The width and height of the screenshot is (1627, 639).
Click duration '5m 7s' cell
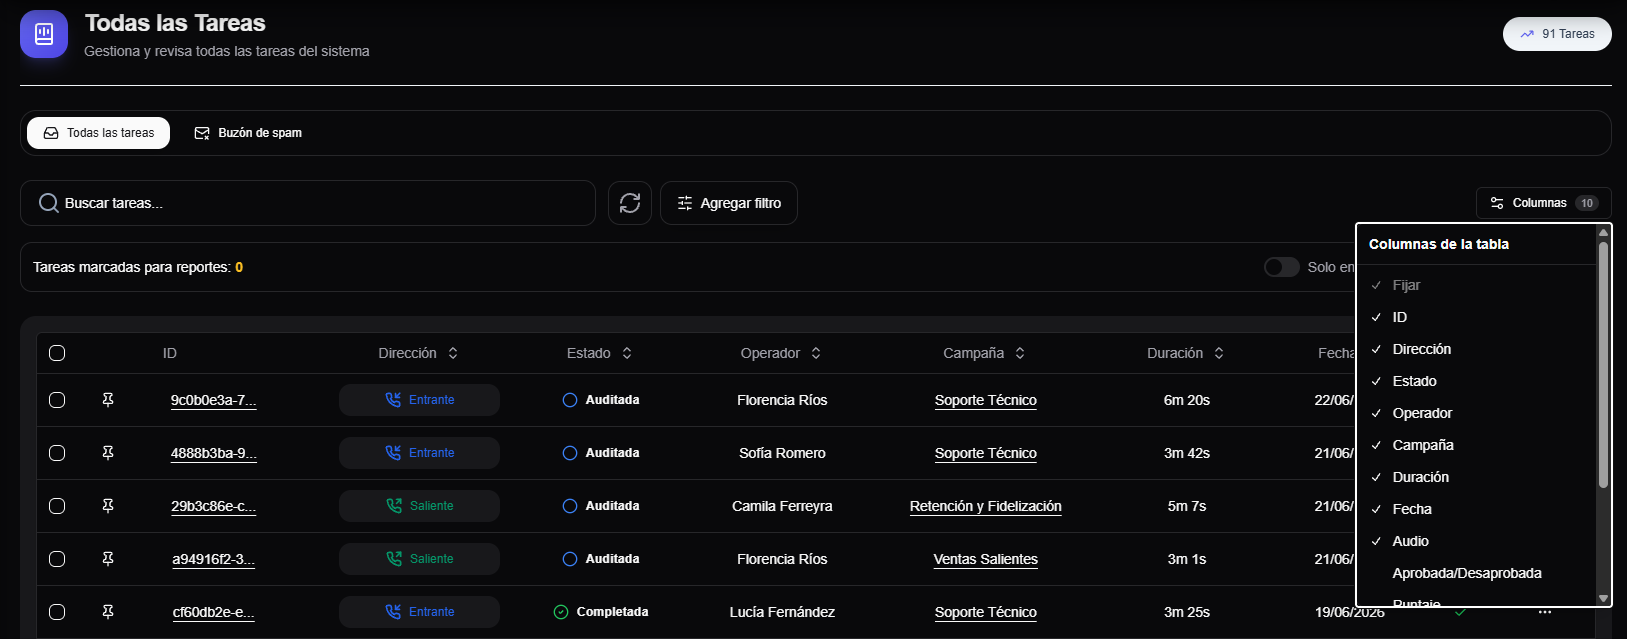point(1187,506)
